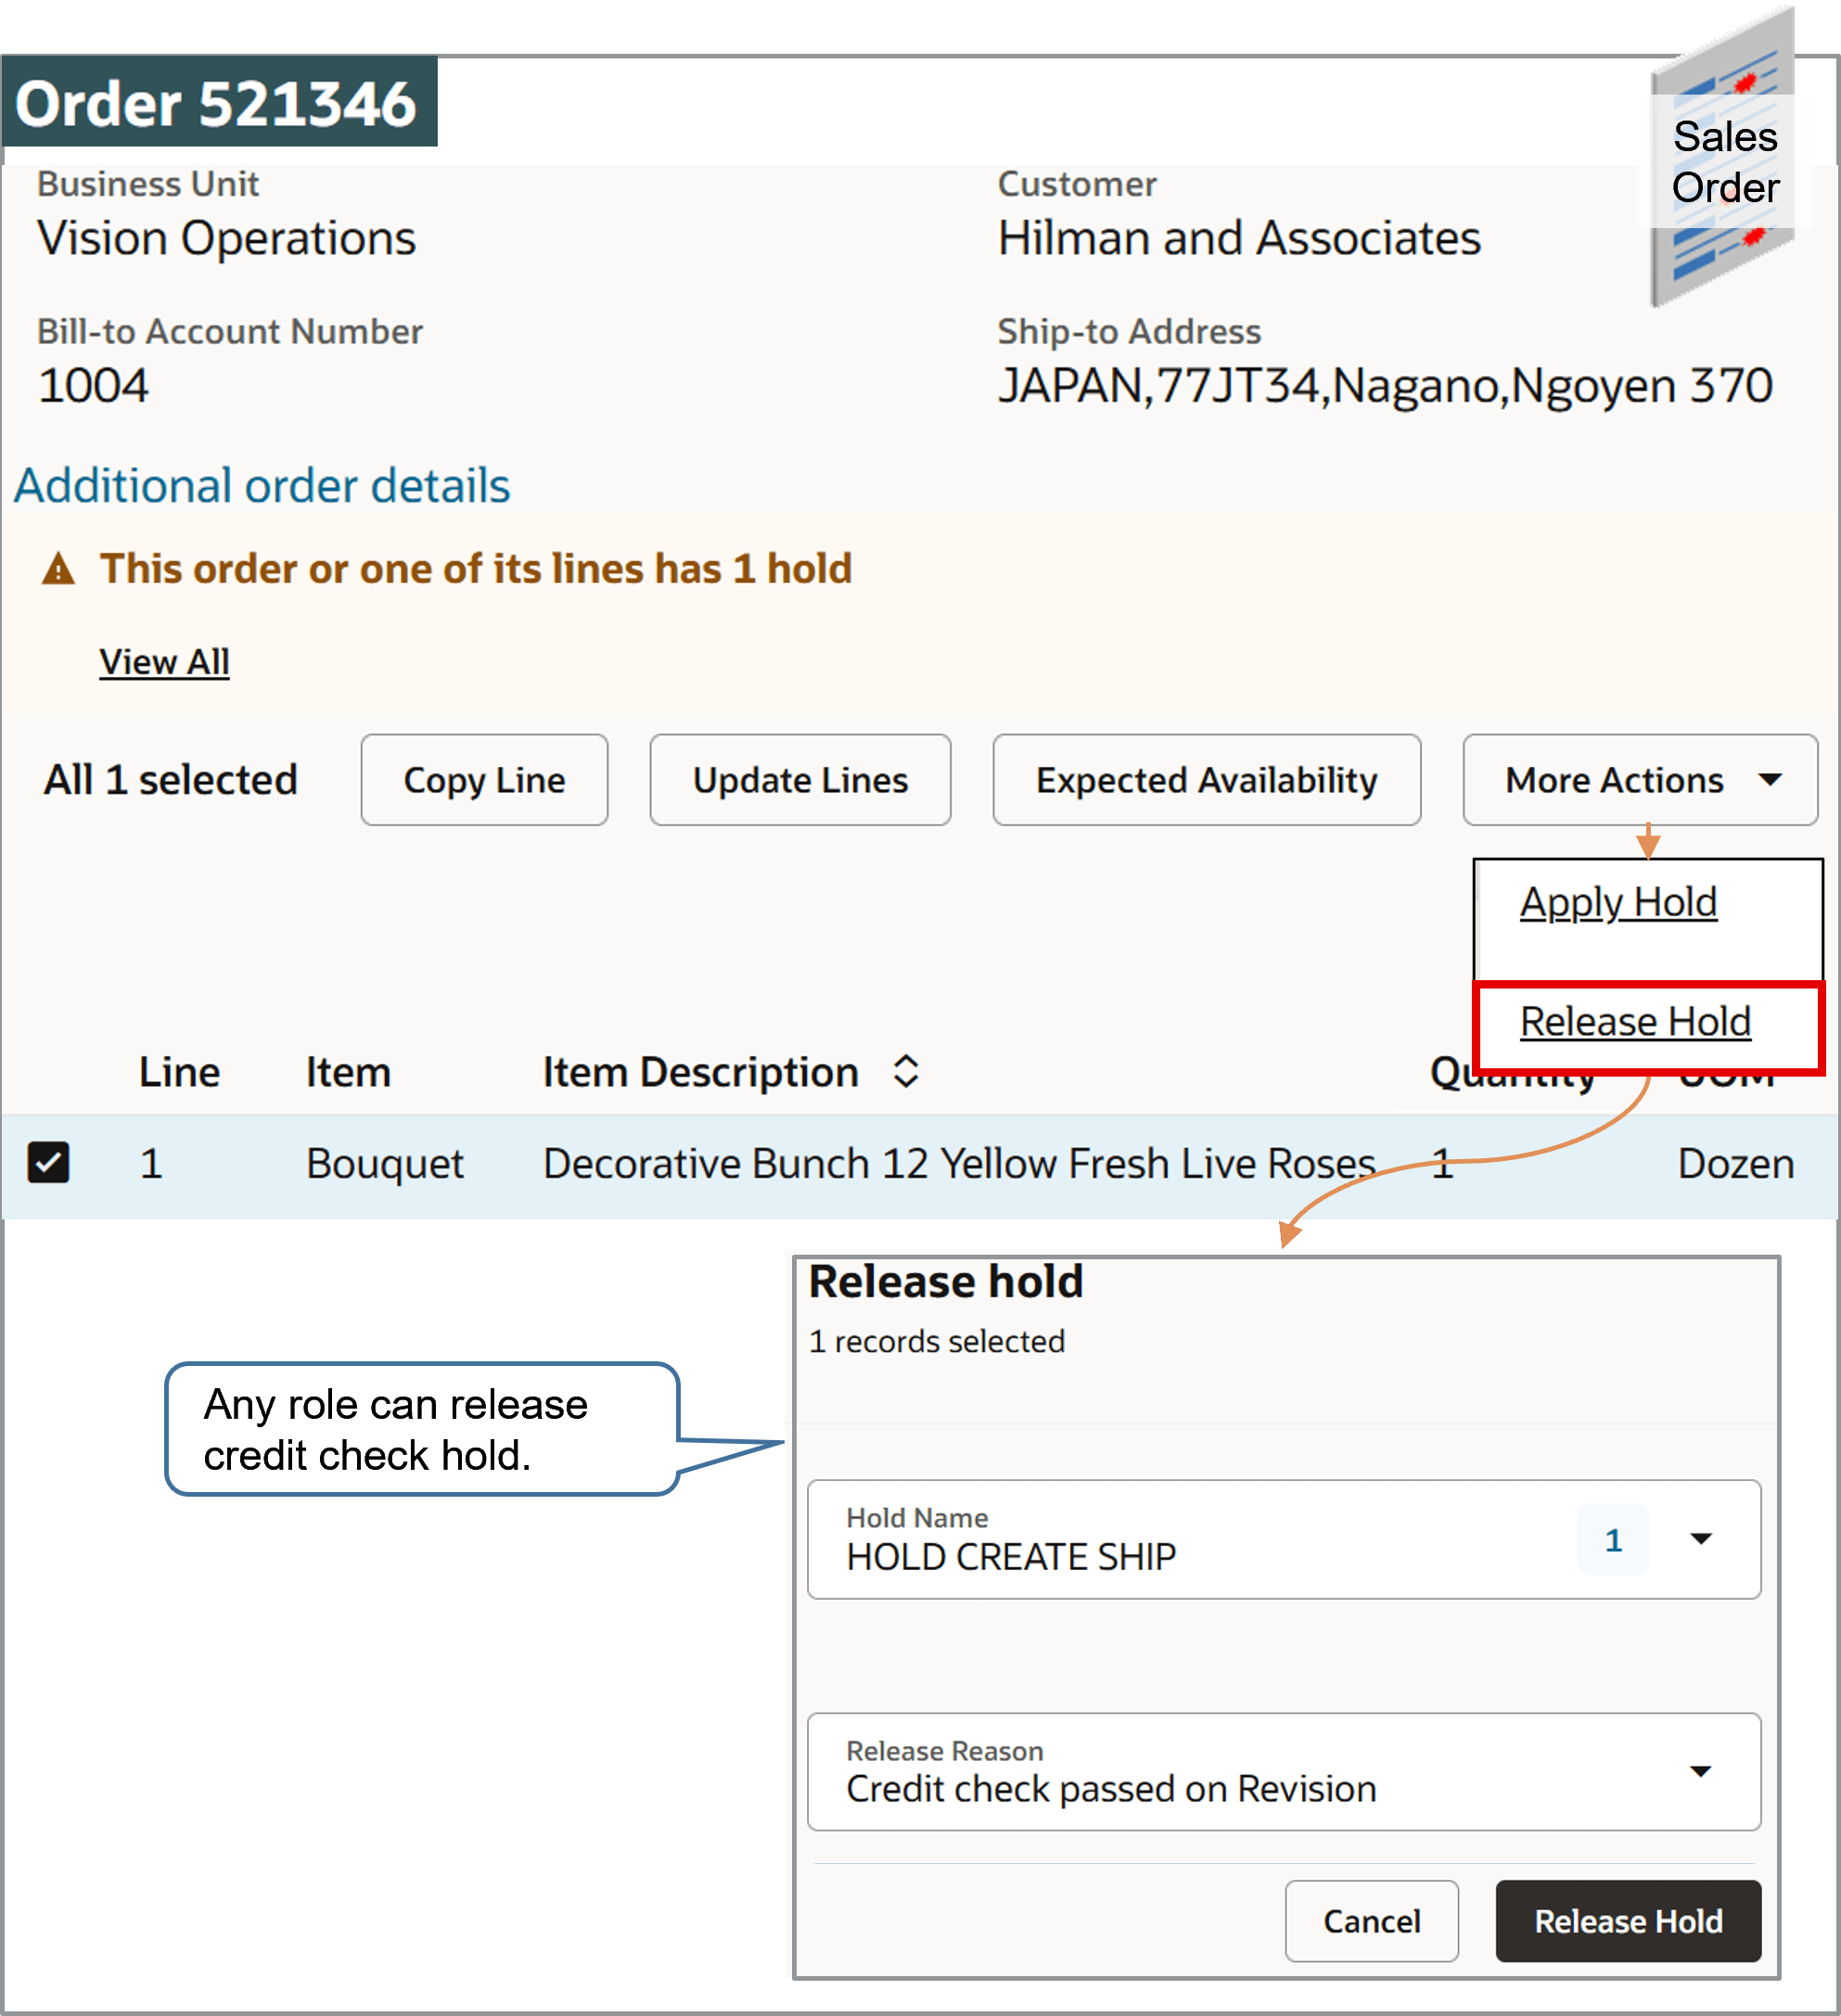Expand the More Actions dropdown

point(1639,780)
